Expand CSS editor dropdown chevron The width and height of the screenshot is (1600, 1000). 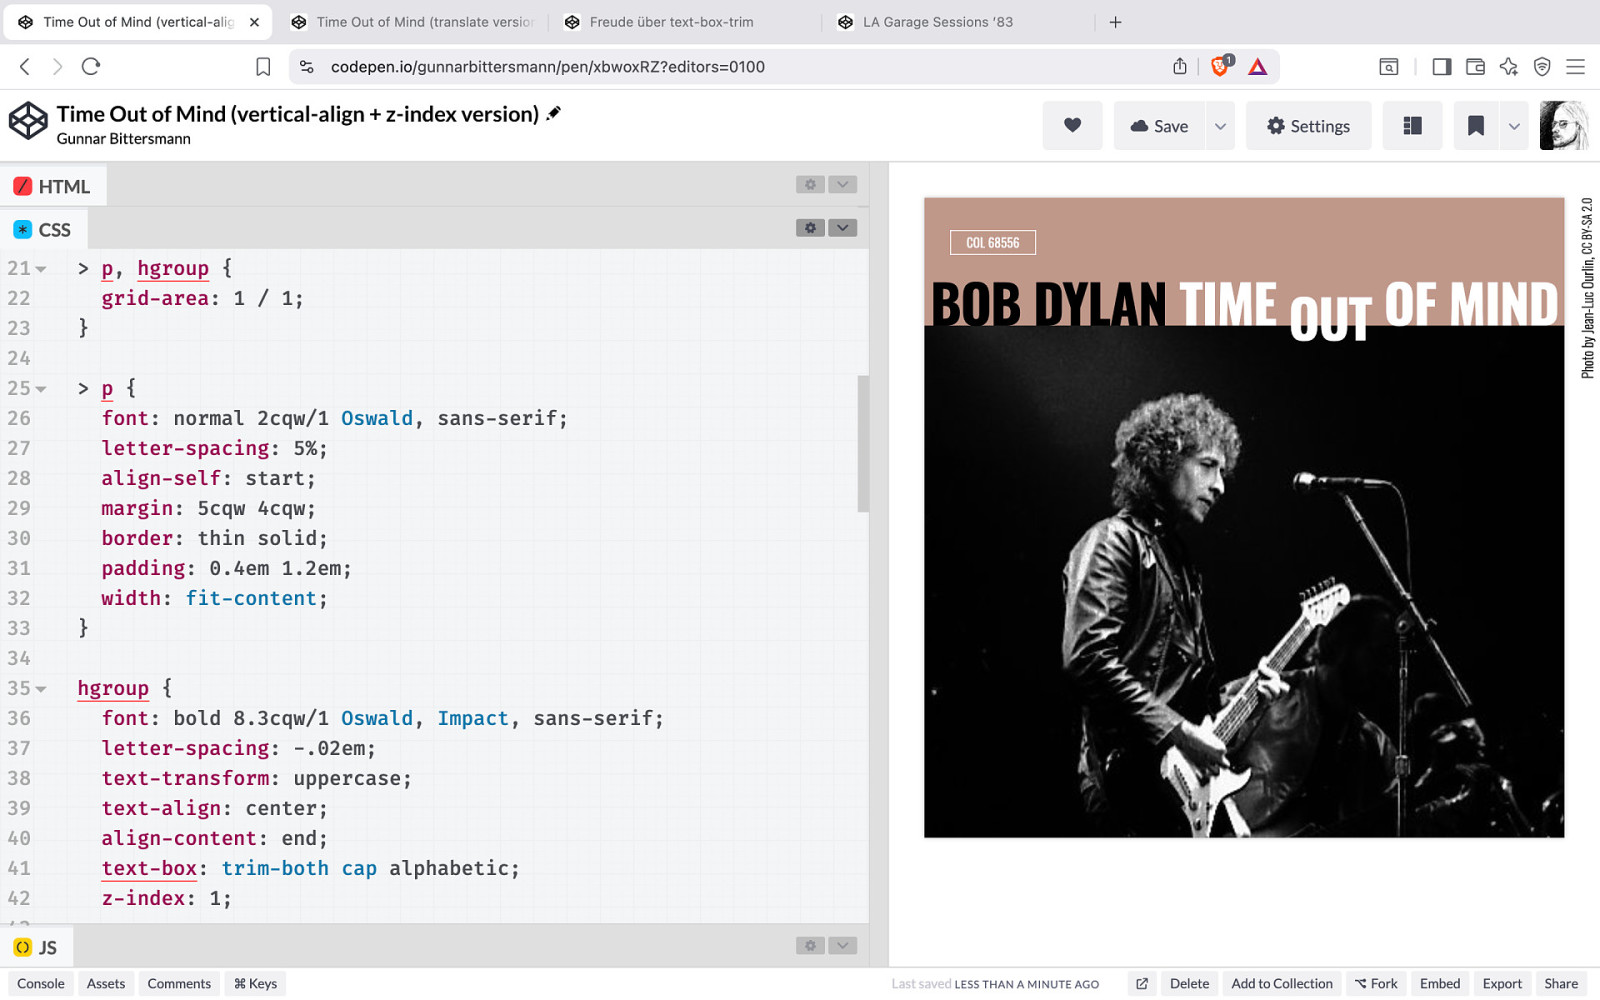pyautogui.click(x=842, y=228)
